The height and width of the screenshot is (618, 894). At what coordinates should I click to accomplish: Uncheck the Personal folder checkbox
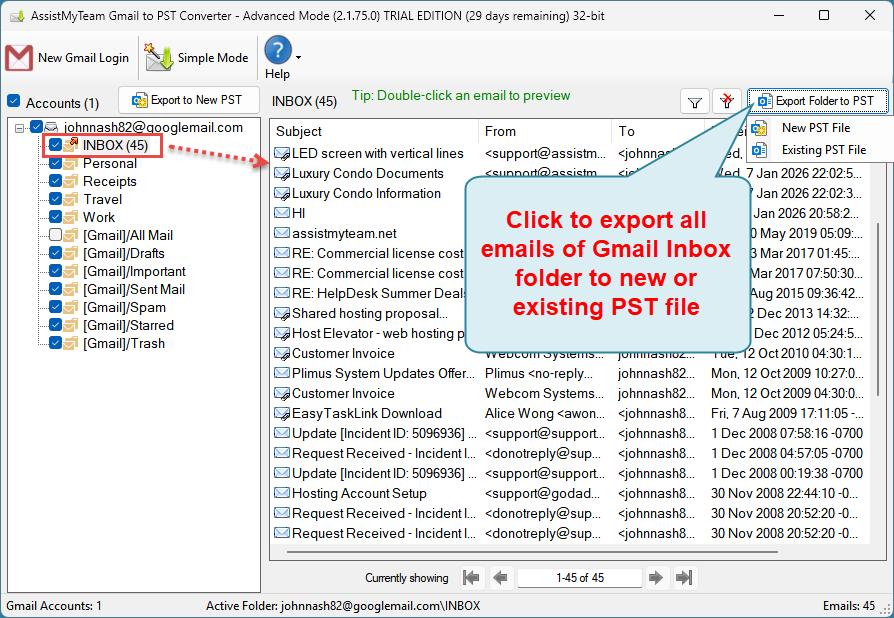pyautogui.click(x=55, y=163)
